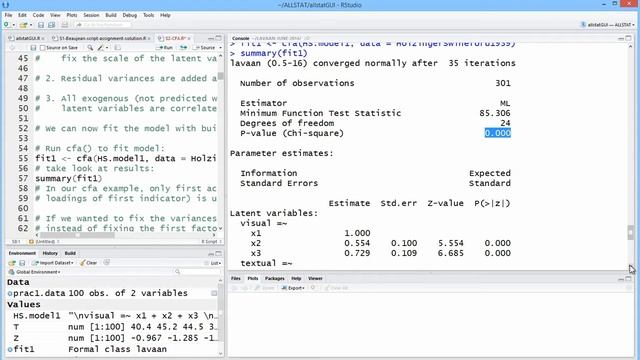Click the Source button in editor
Viewport: 640px width, 360px height.
pyautogui.click(x=205, y=48)
